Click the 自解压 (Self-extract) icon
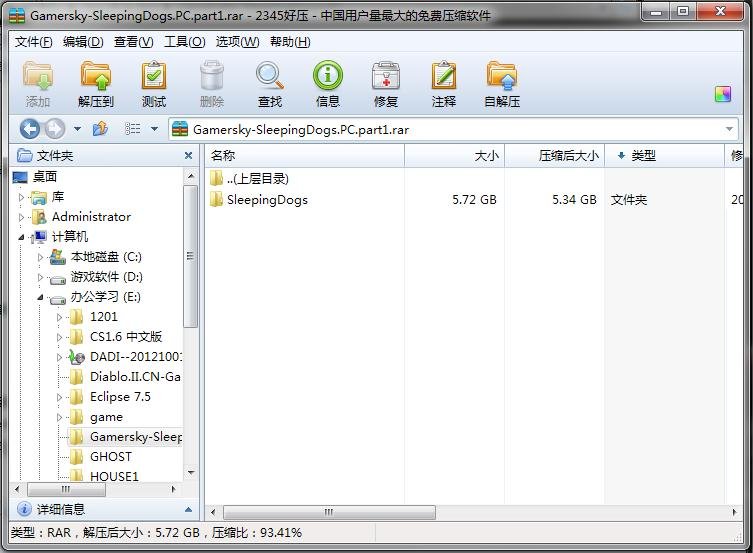The width and height of the screenshot is (753, 553). 502,84
